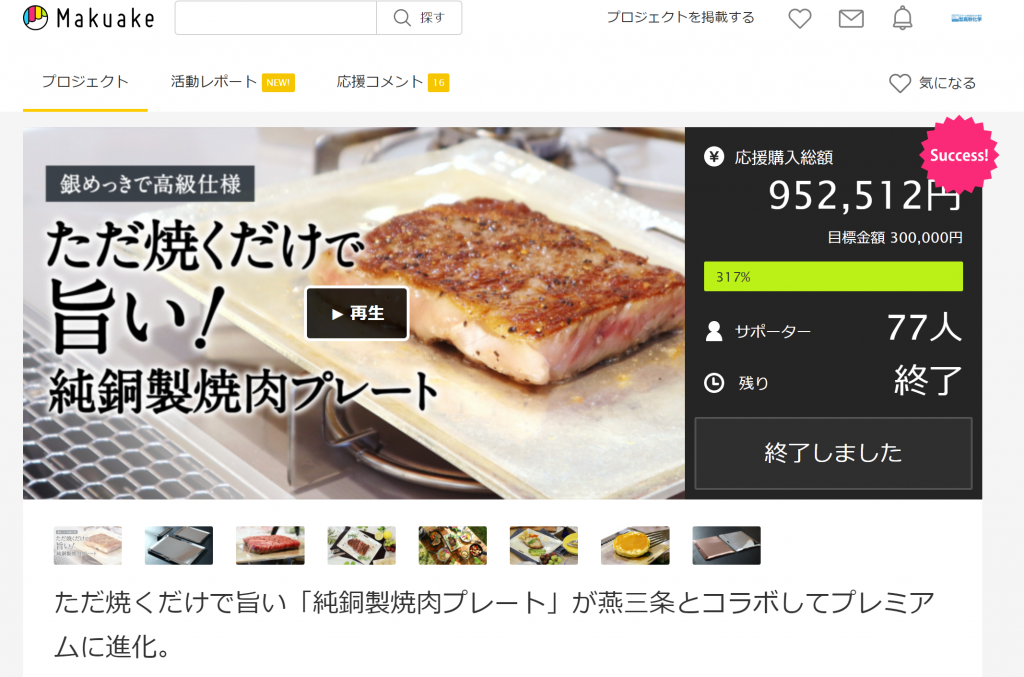Screen dimensions: 1024x677
Task: Select the empty metal plates thumbnail
Action: pyautogui.click(x=179, y=546)
